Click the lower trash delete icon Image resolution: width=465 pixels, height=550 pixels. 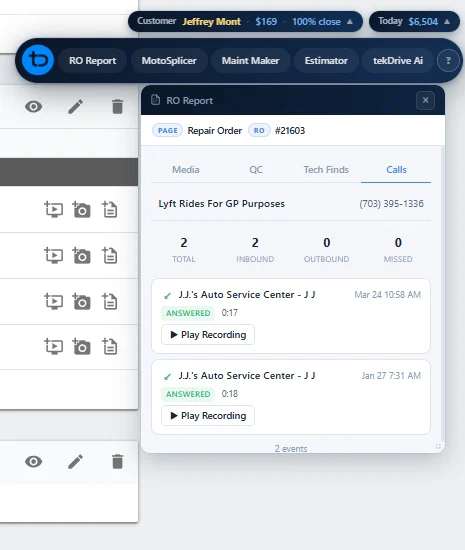click(x=117, y=462)
